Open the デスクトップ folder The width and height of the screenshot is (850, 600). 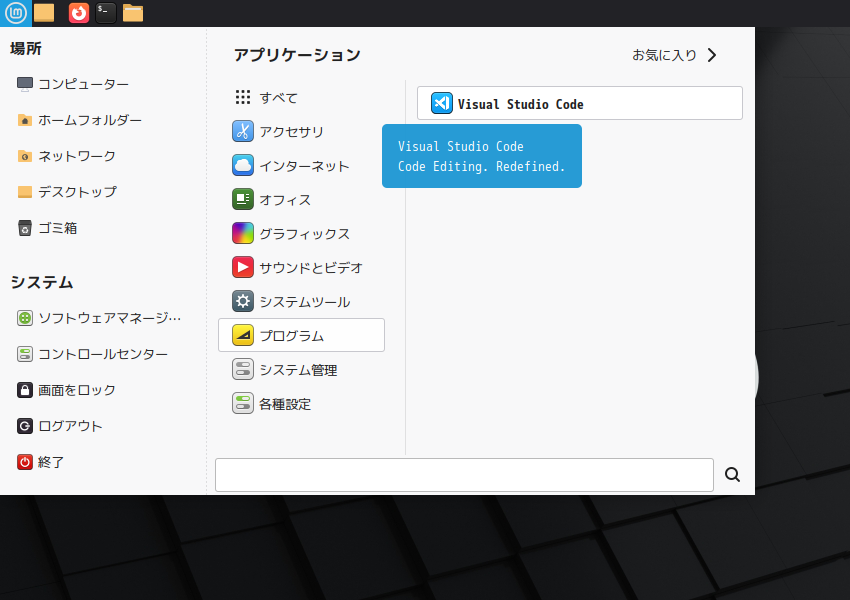click(67, 192)
